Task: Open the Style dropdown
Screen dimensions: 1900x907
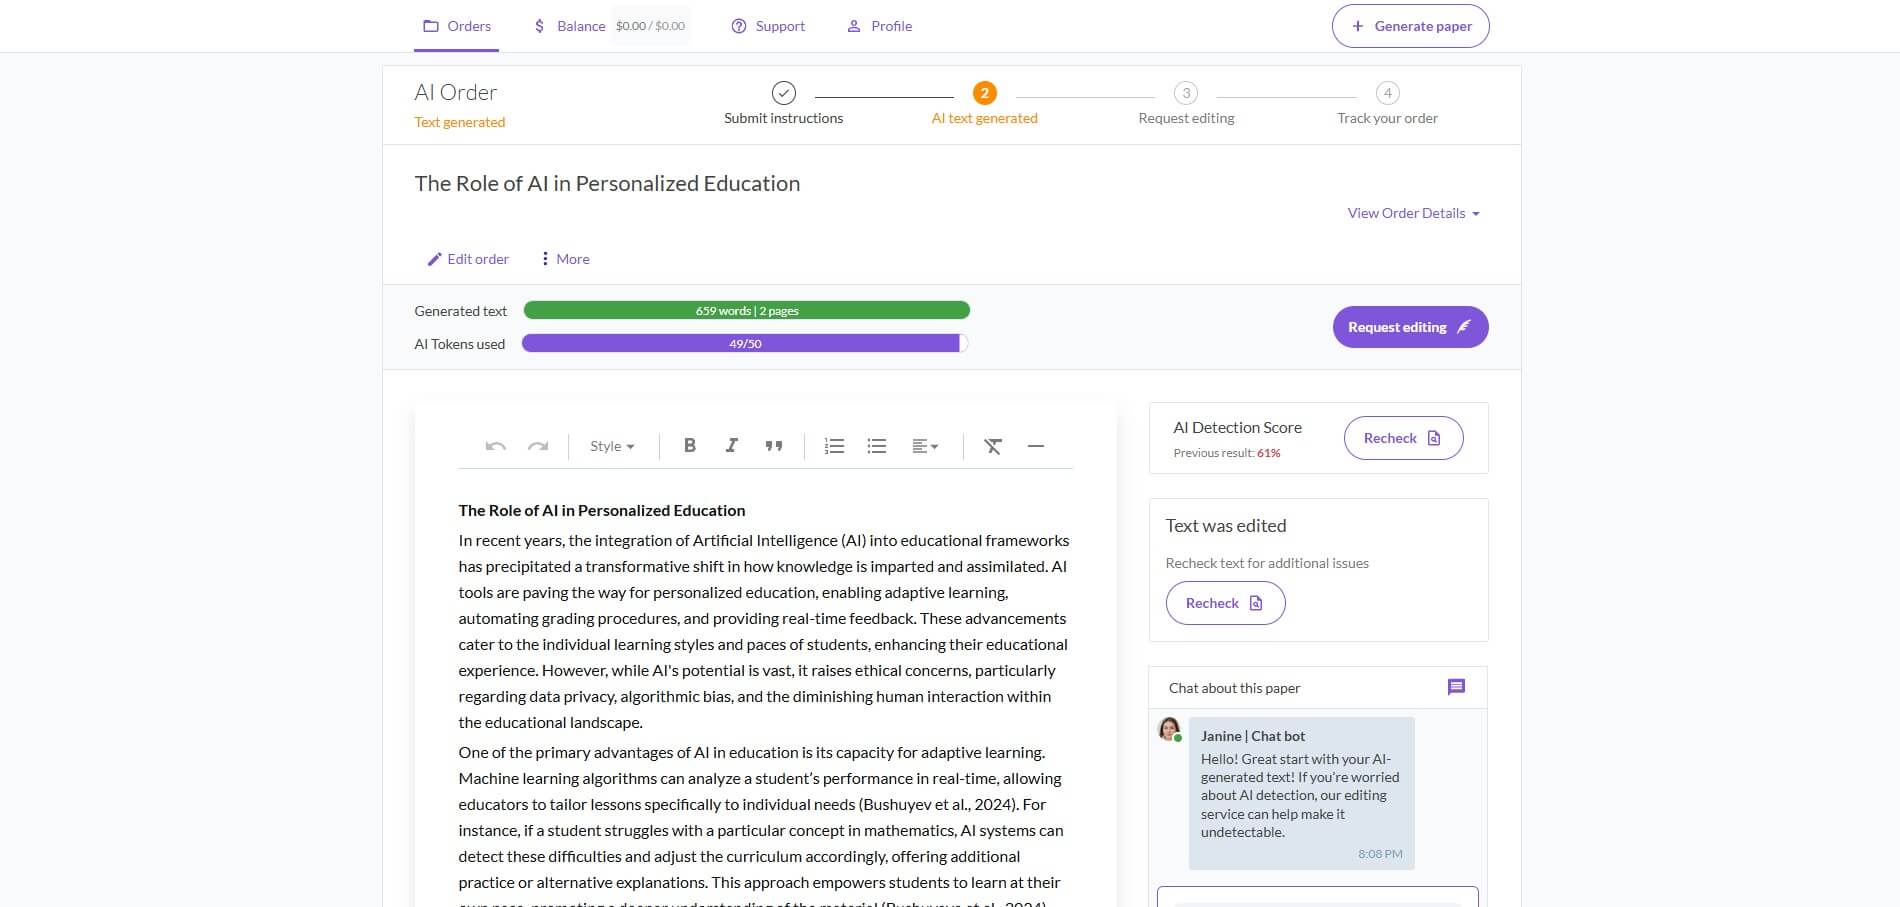Action: pos(612,446)
